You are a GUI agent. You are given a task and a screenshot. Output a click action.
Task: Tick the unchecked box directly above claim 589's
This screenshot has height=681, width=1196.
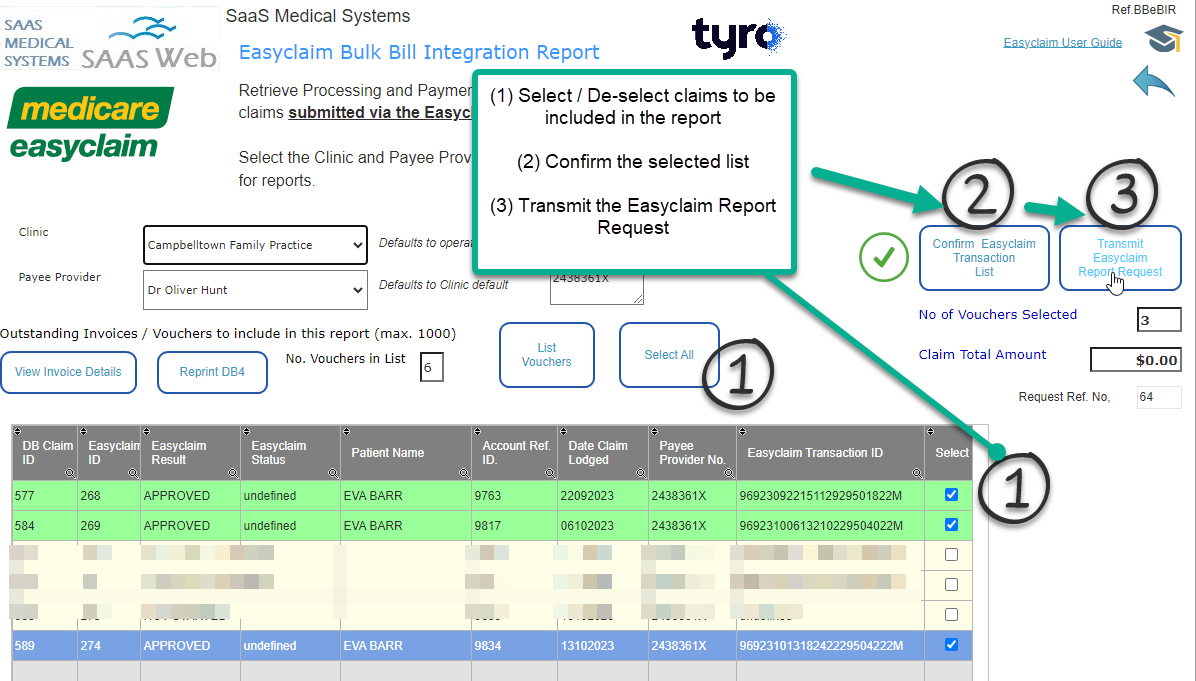click(x=951, y=615)
